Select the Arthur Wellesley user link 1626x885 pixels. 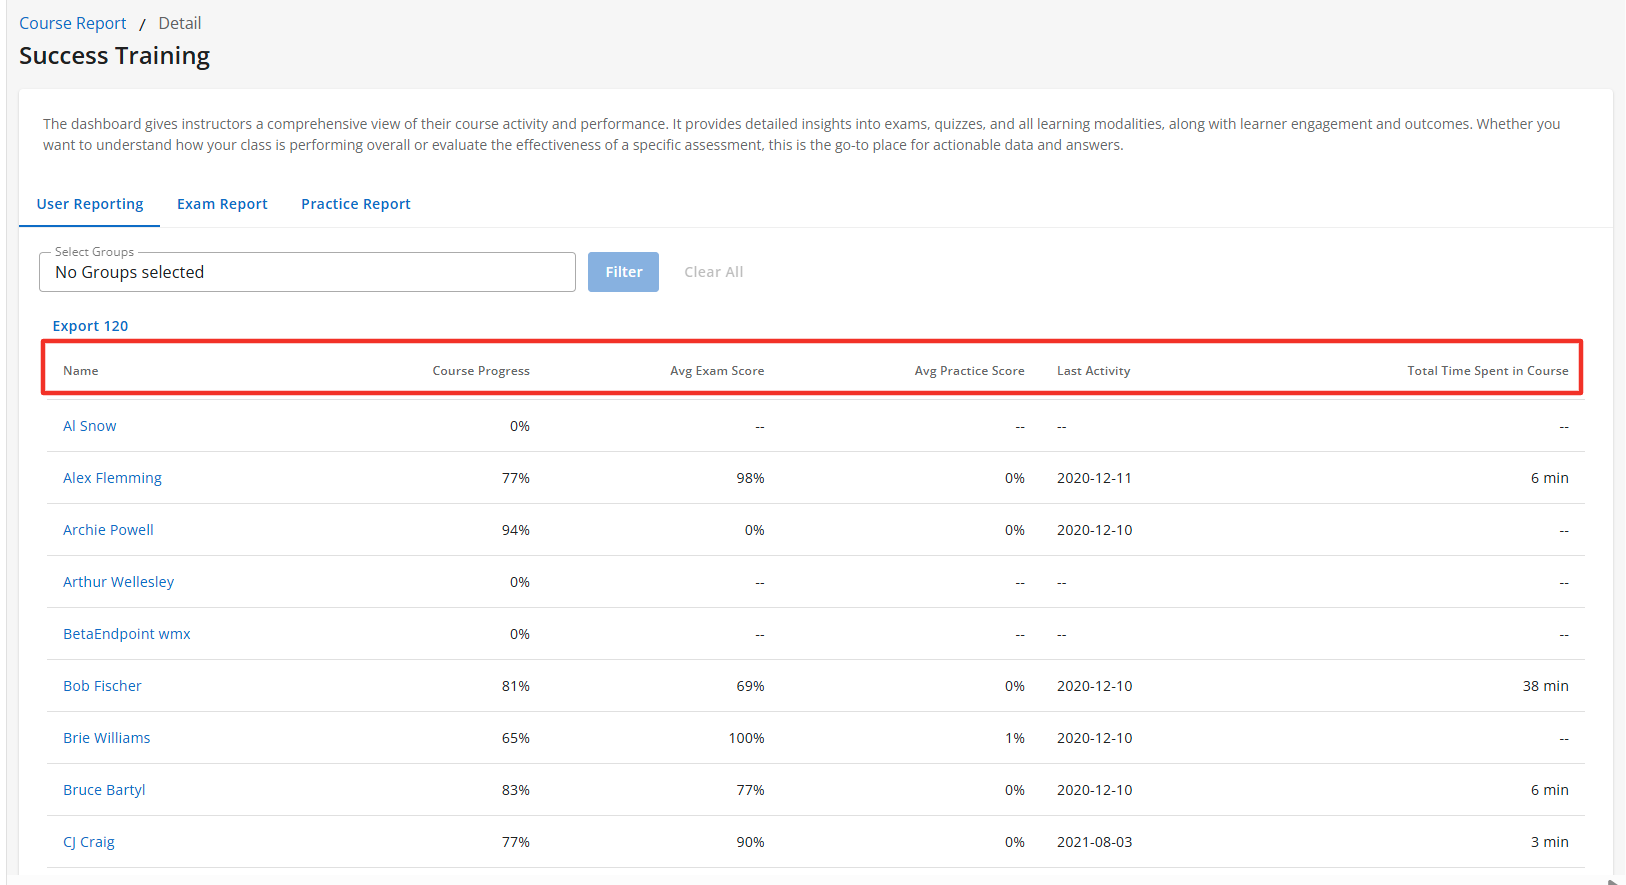(x=118, y=582)
